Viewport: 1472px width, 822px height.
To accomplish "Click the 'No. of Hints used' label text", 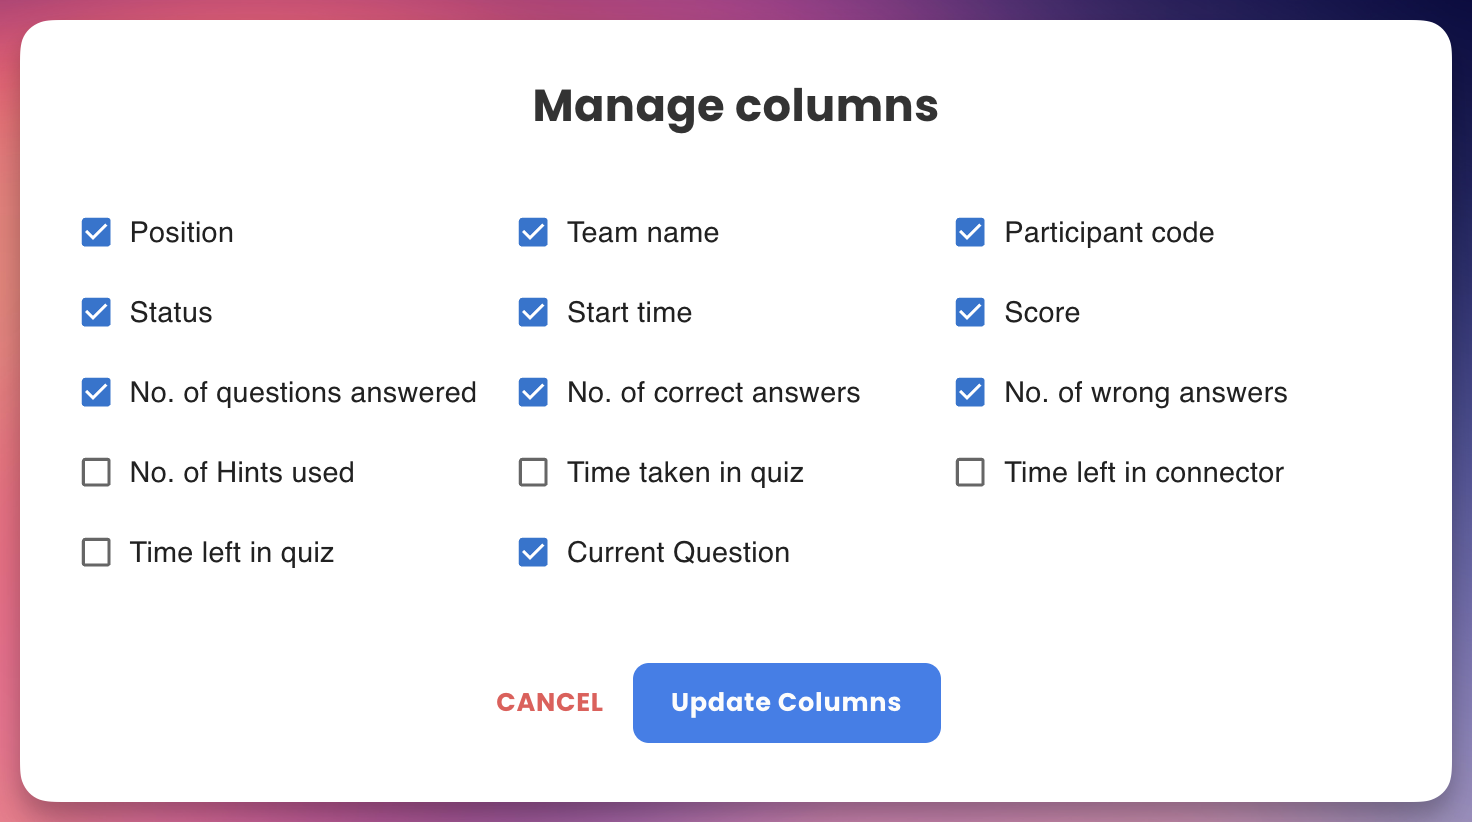I will pos(242,472).
